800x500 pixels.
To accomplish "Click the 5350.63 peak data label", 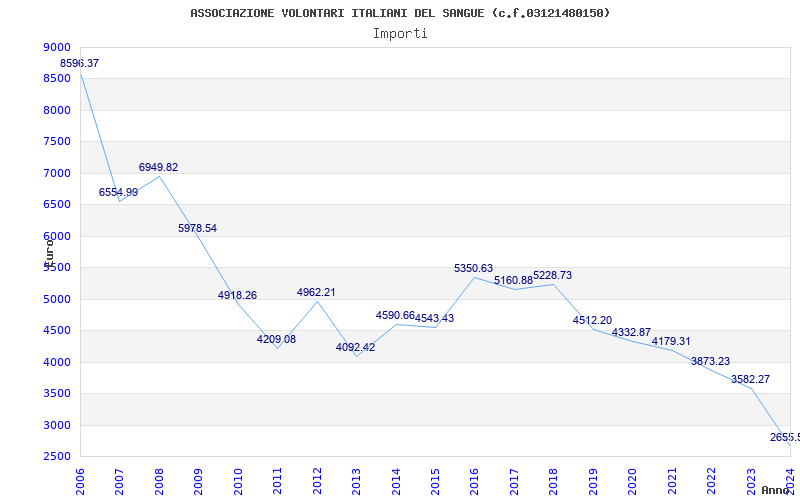I will [473, 268].
